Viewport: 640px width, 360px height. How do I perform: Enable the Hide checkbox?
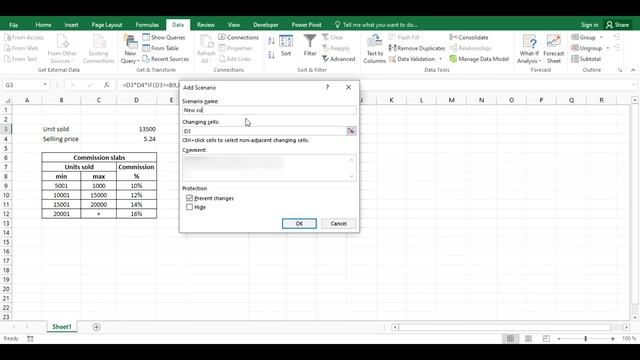[189, 207]
